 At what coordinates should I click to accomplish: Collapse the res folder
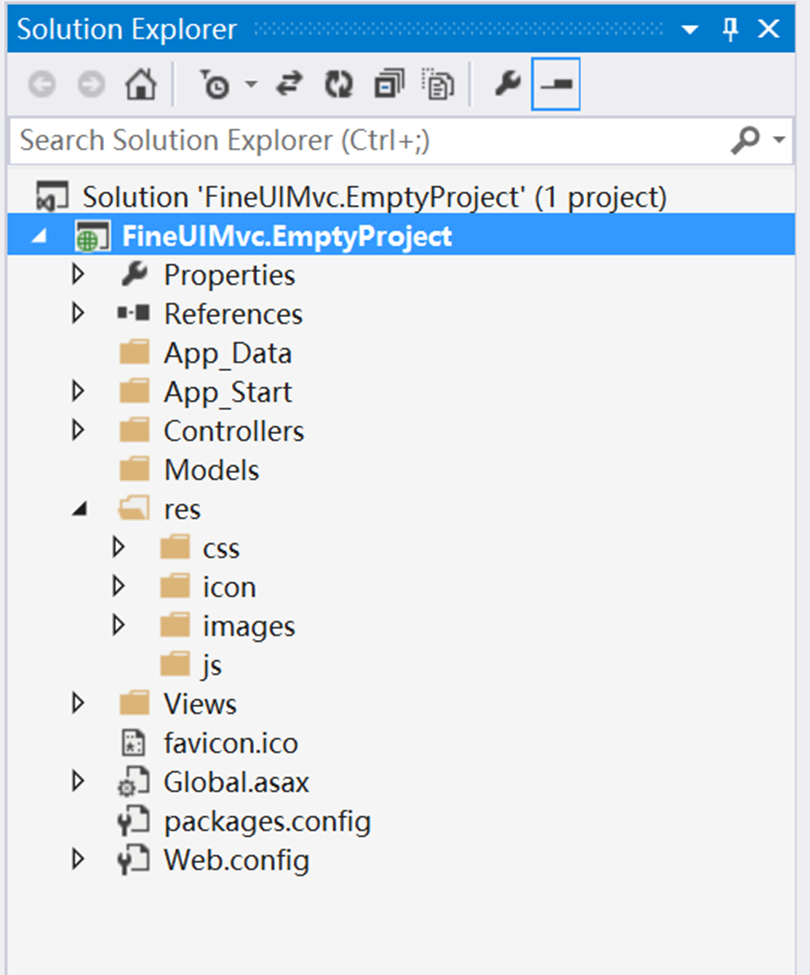[x=79, y=509]
